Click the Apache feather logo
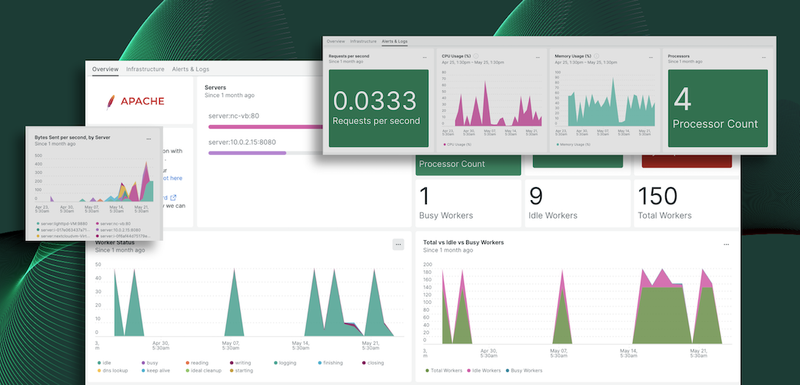The image size is (800, 385). (110, 101)
